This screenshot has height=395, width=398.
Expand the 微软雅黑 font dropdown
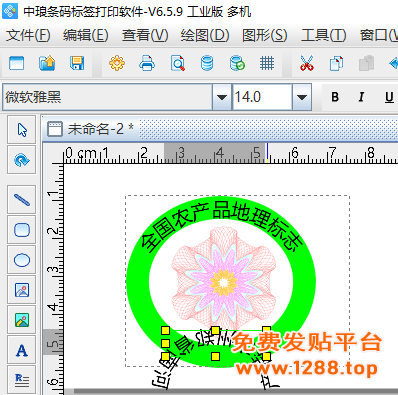pos(222,97)
